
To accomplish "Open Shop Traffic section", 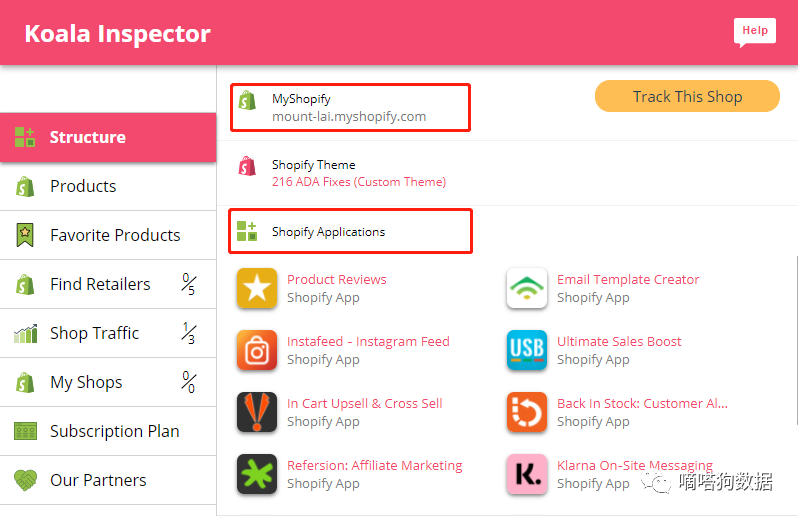I will pos(108,333).
